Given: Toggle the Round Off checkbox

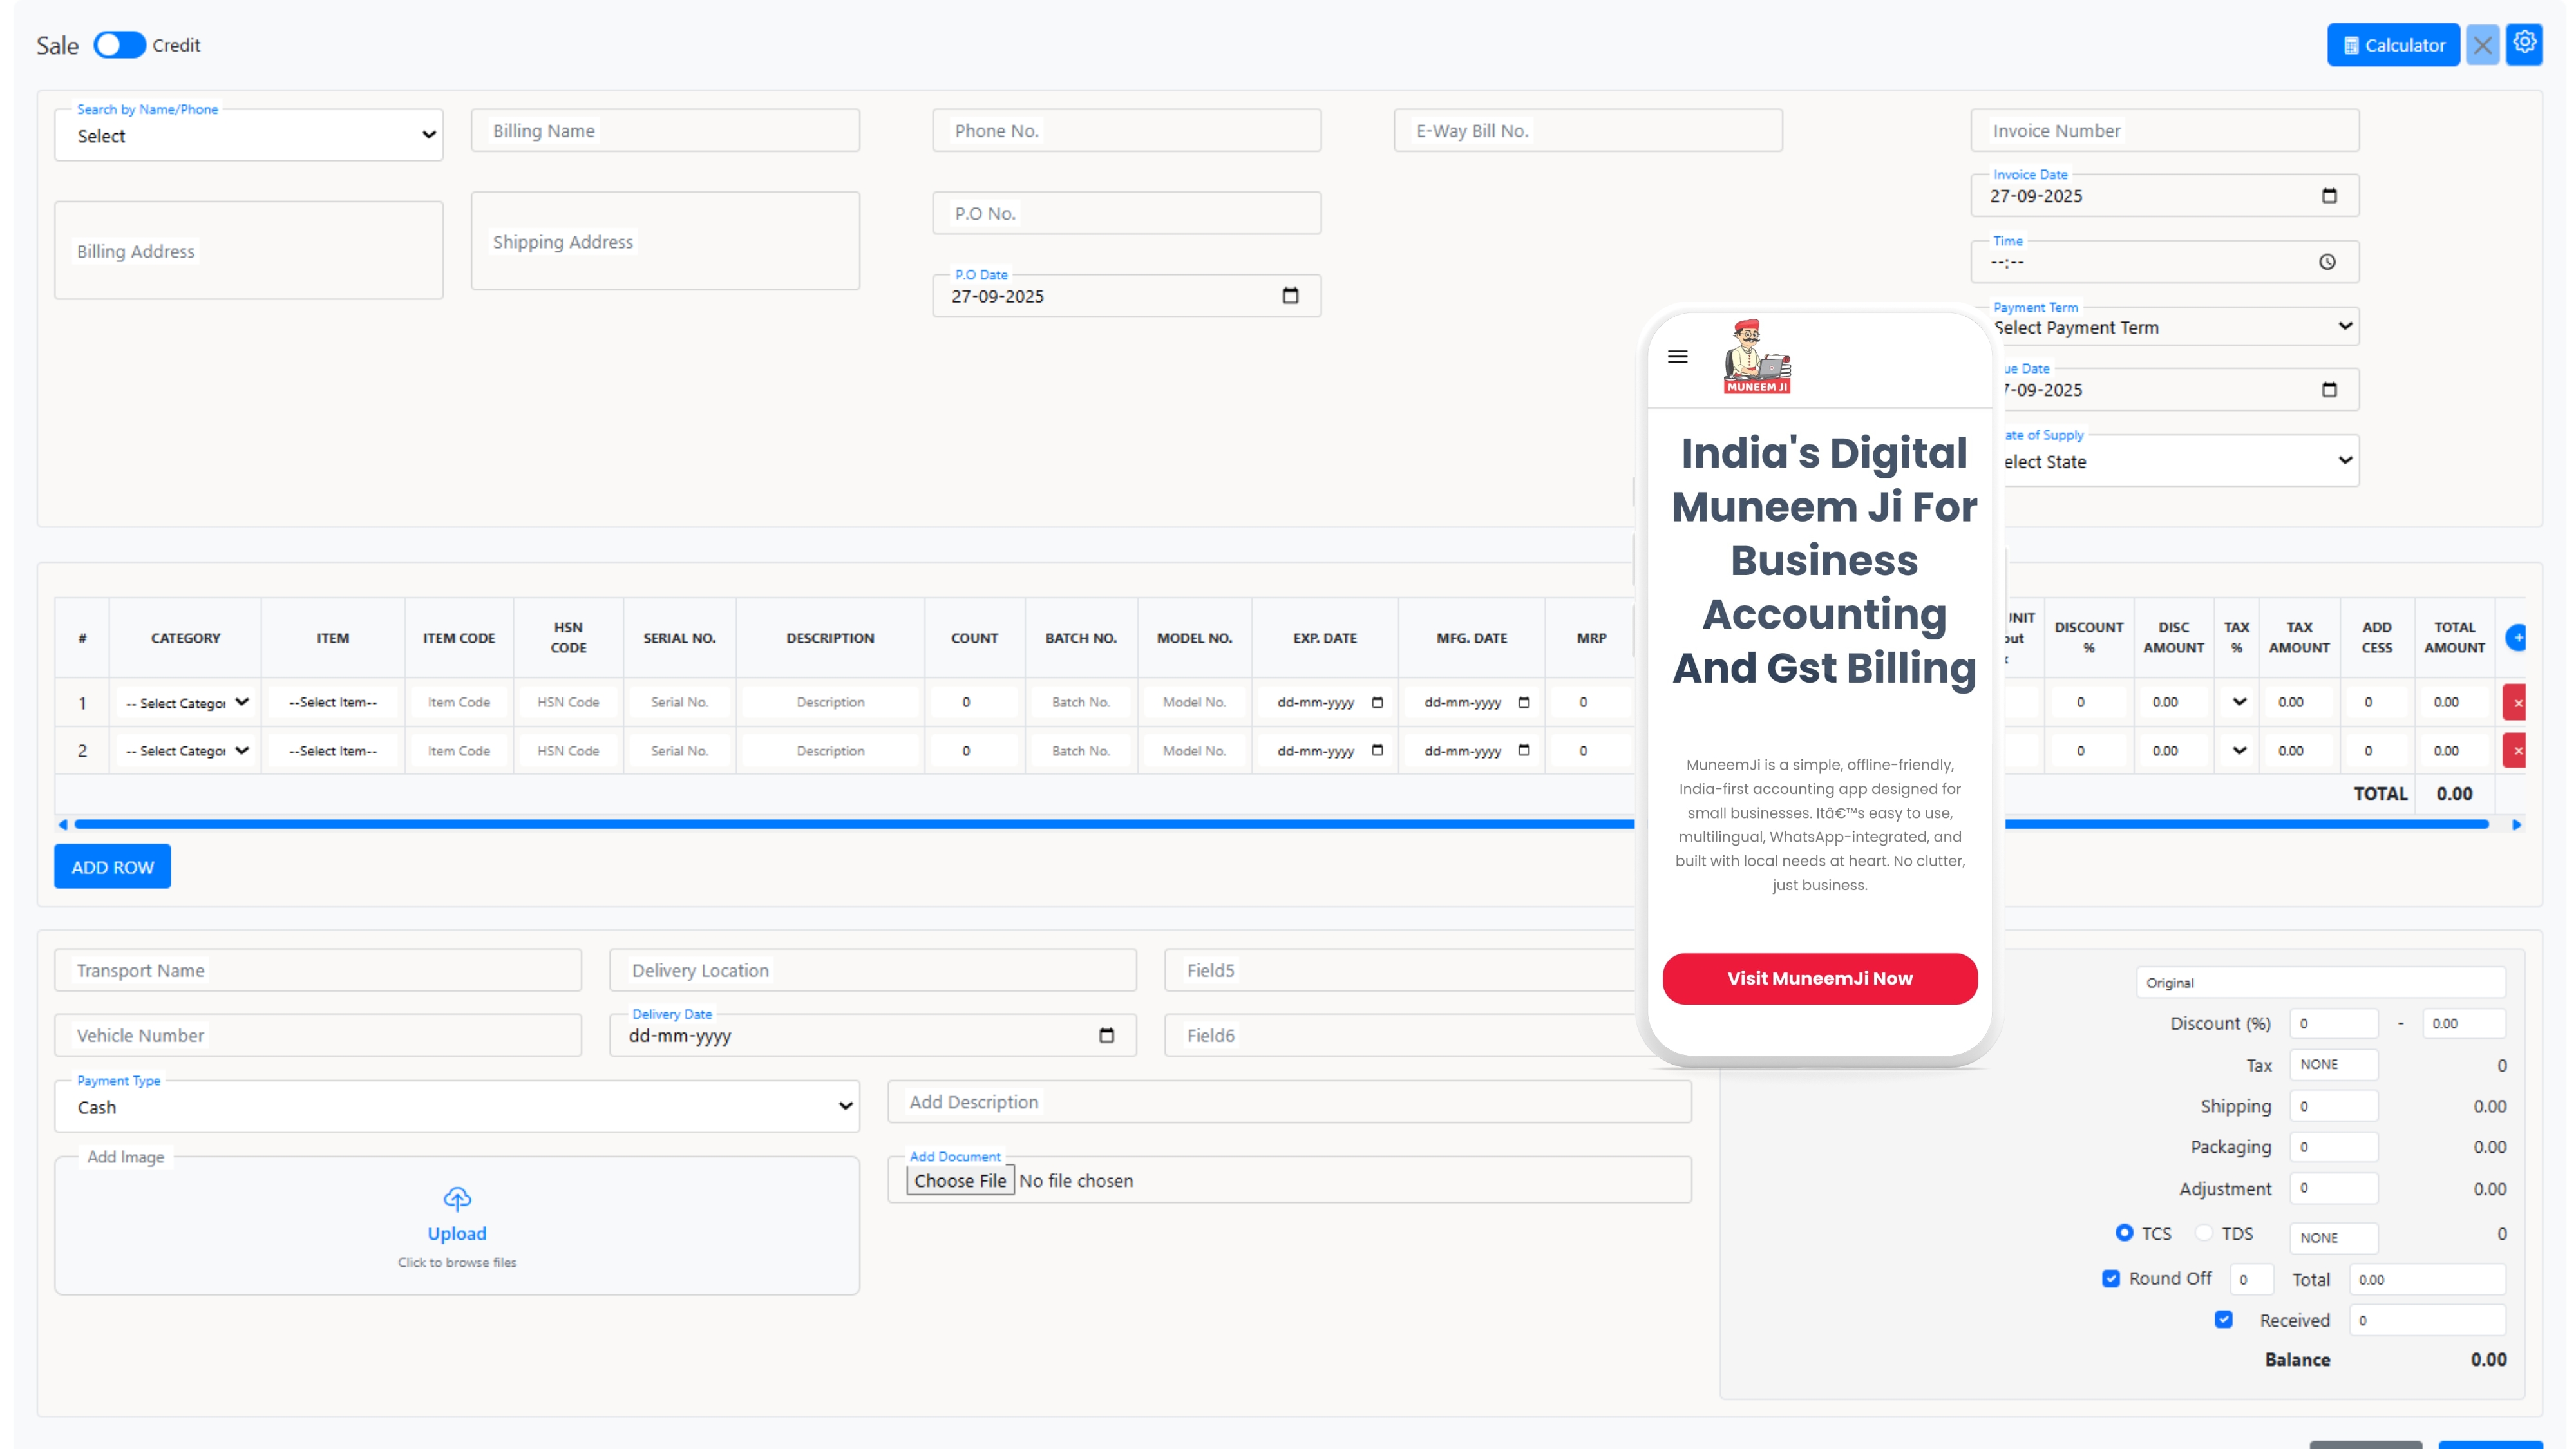Looking at the screenshot, I should (2111, 1278).
